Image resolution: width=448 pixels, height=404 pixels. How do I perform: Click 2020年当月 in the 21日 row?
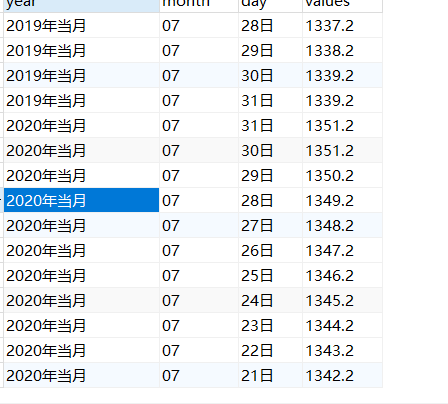click(x=81, y=375)
